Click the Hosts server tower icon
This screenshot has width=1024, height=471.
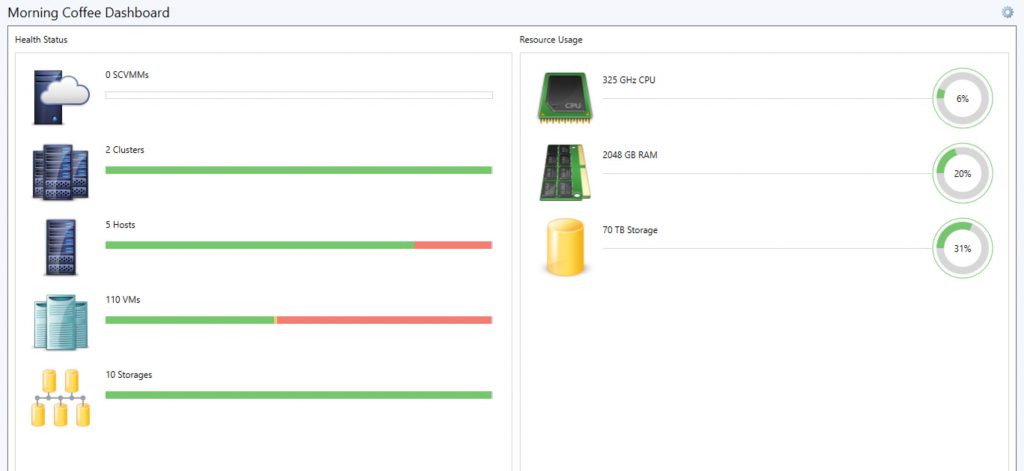click(61, 247)
